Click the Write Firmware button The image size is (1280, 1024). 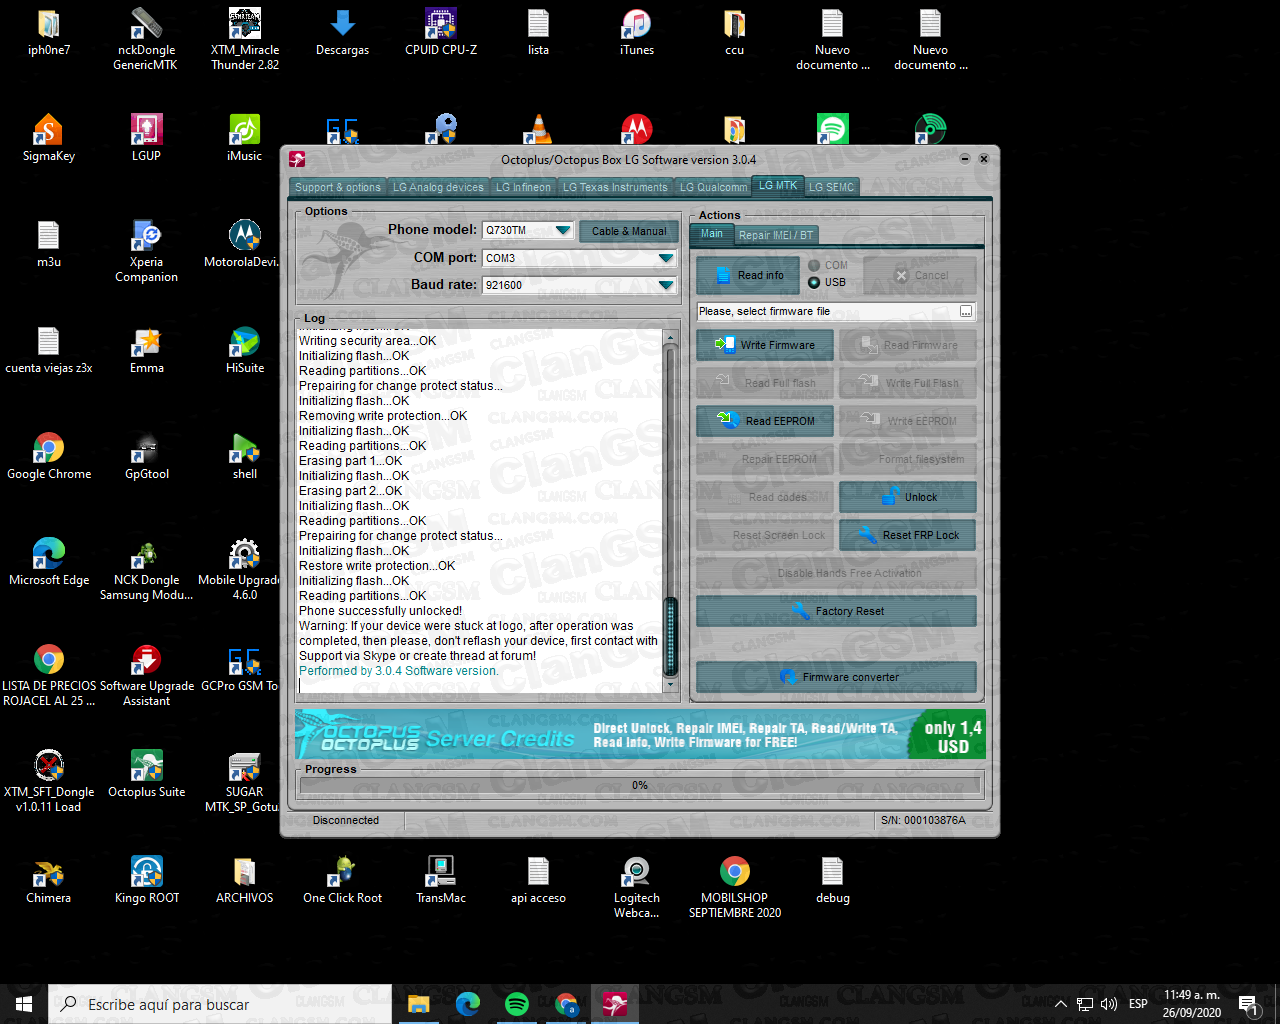click(x=765, y=345)
